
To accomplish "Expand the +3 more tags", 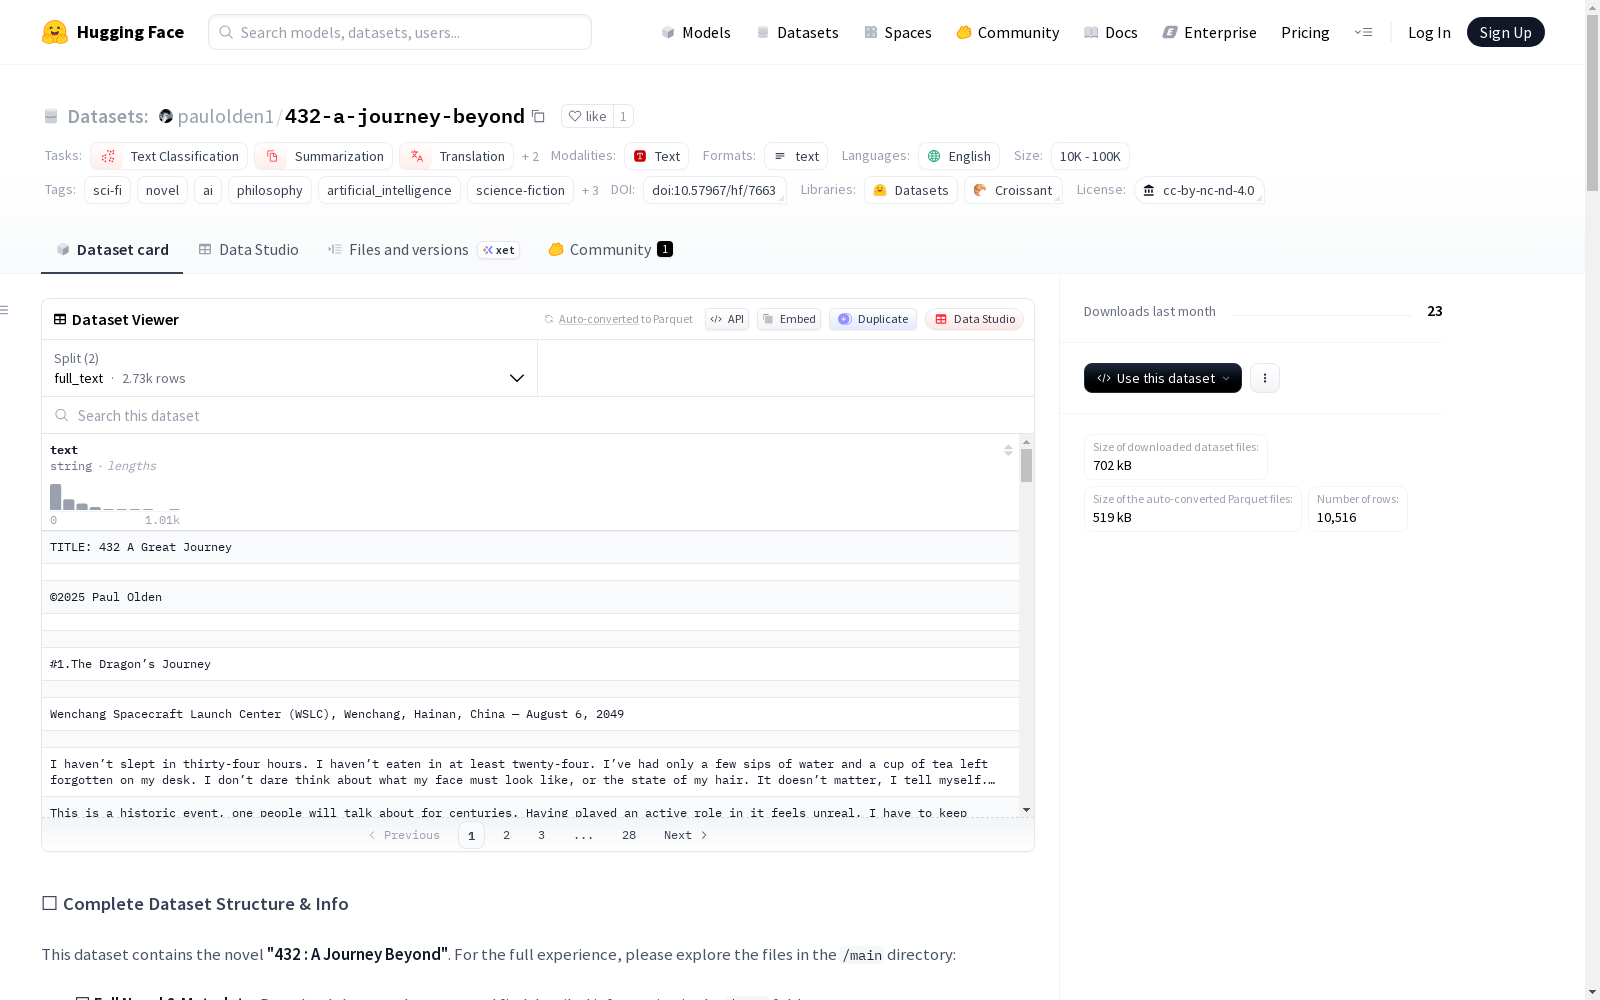I will (590, 190).
